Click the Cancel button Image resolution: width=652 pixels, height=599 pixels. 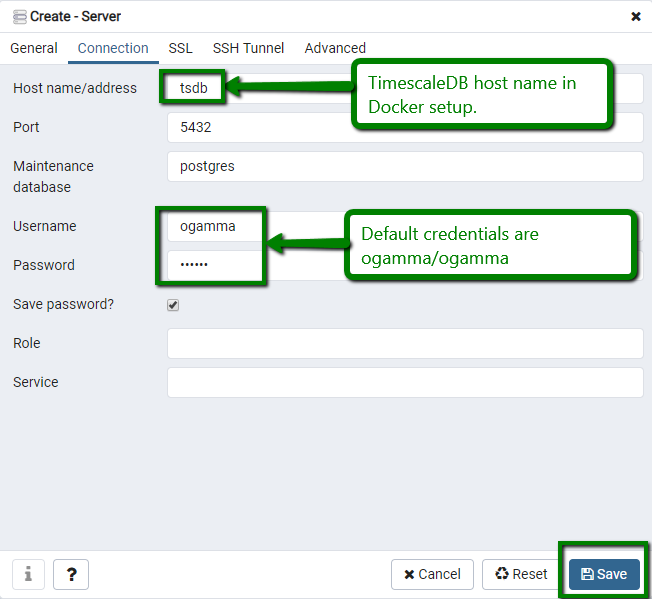[x=432, y=574]
